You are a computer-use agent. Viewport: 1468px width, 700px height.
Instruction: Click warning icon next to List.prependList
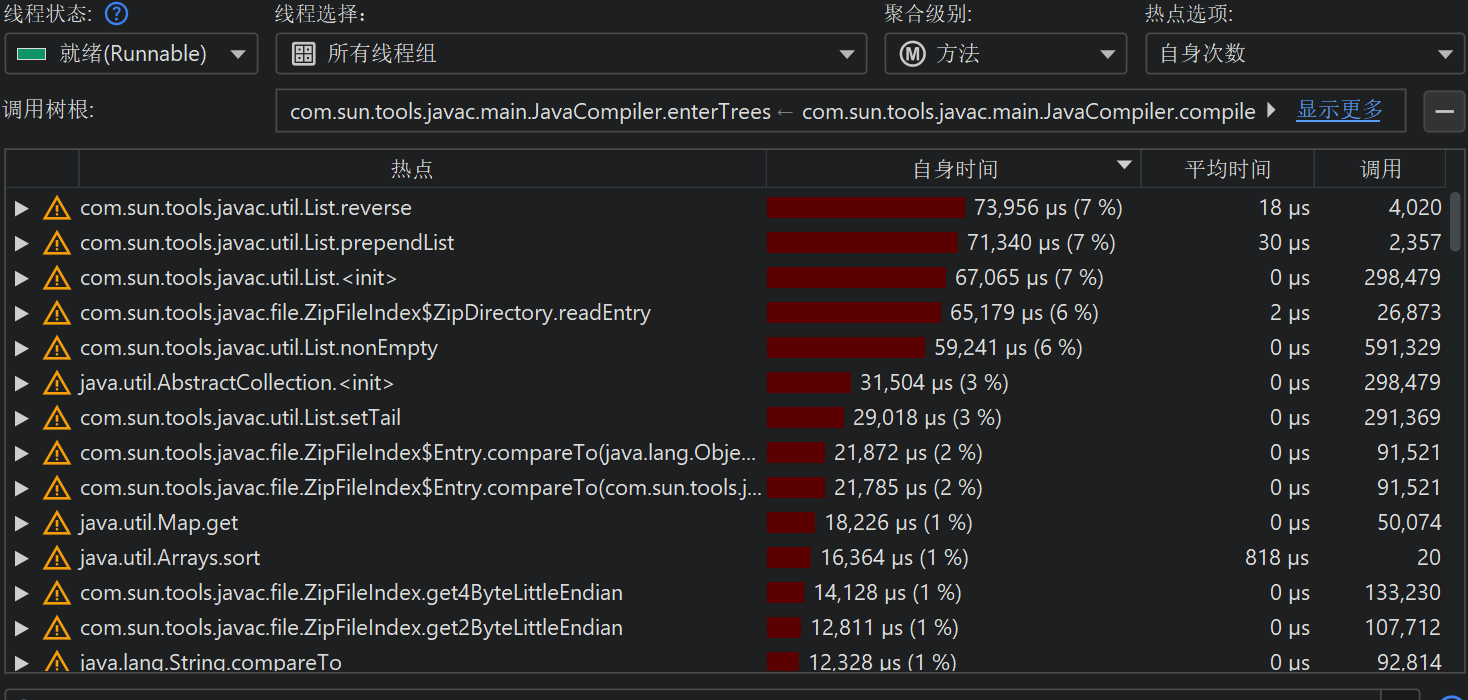tap(56, 243)
